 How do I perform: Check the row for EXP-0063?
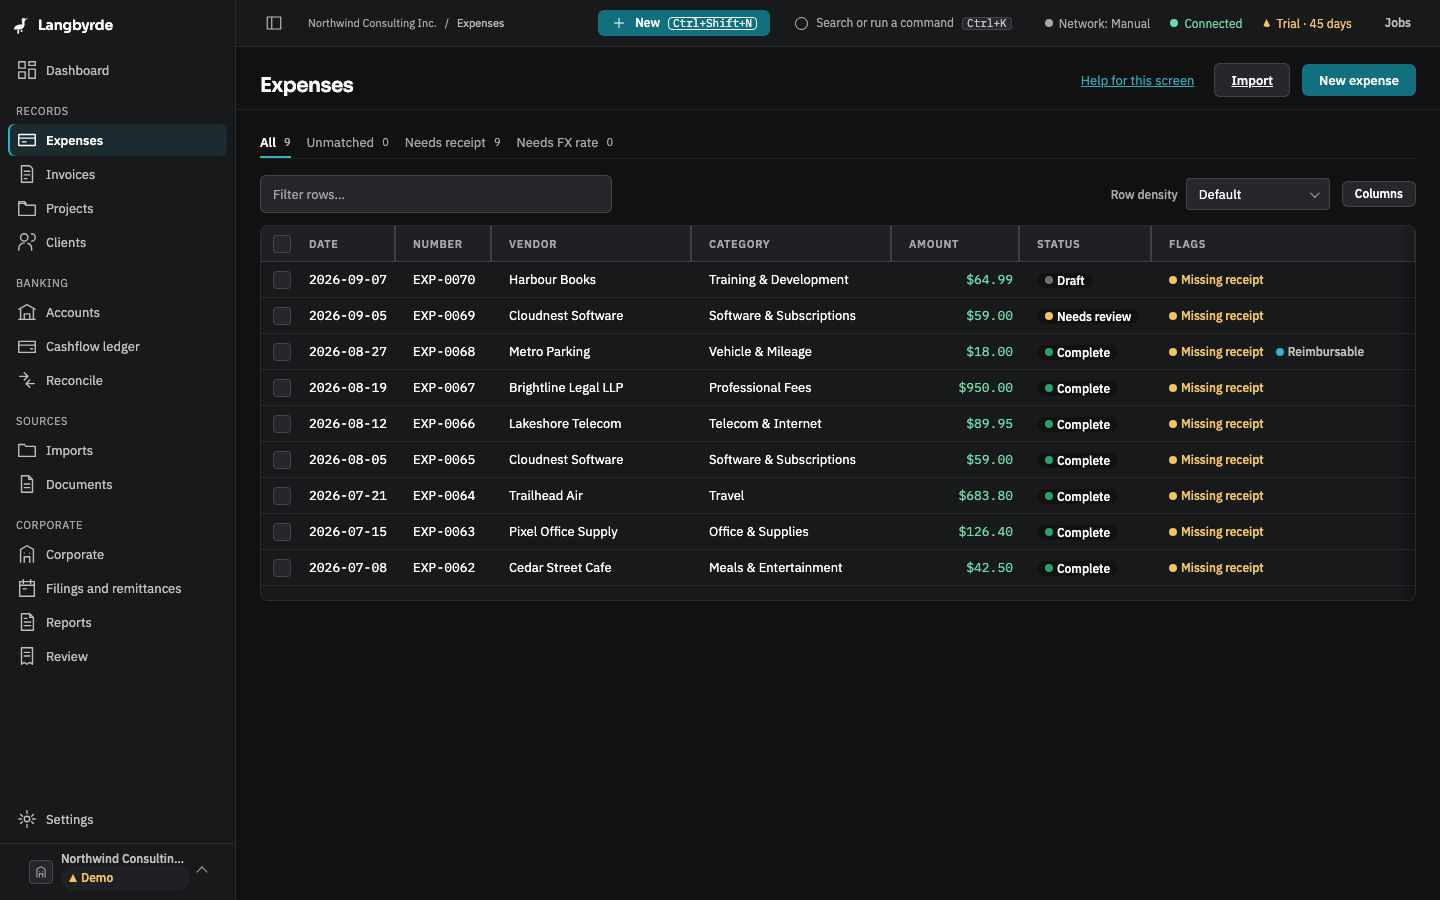(x=282, y=532)
